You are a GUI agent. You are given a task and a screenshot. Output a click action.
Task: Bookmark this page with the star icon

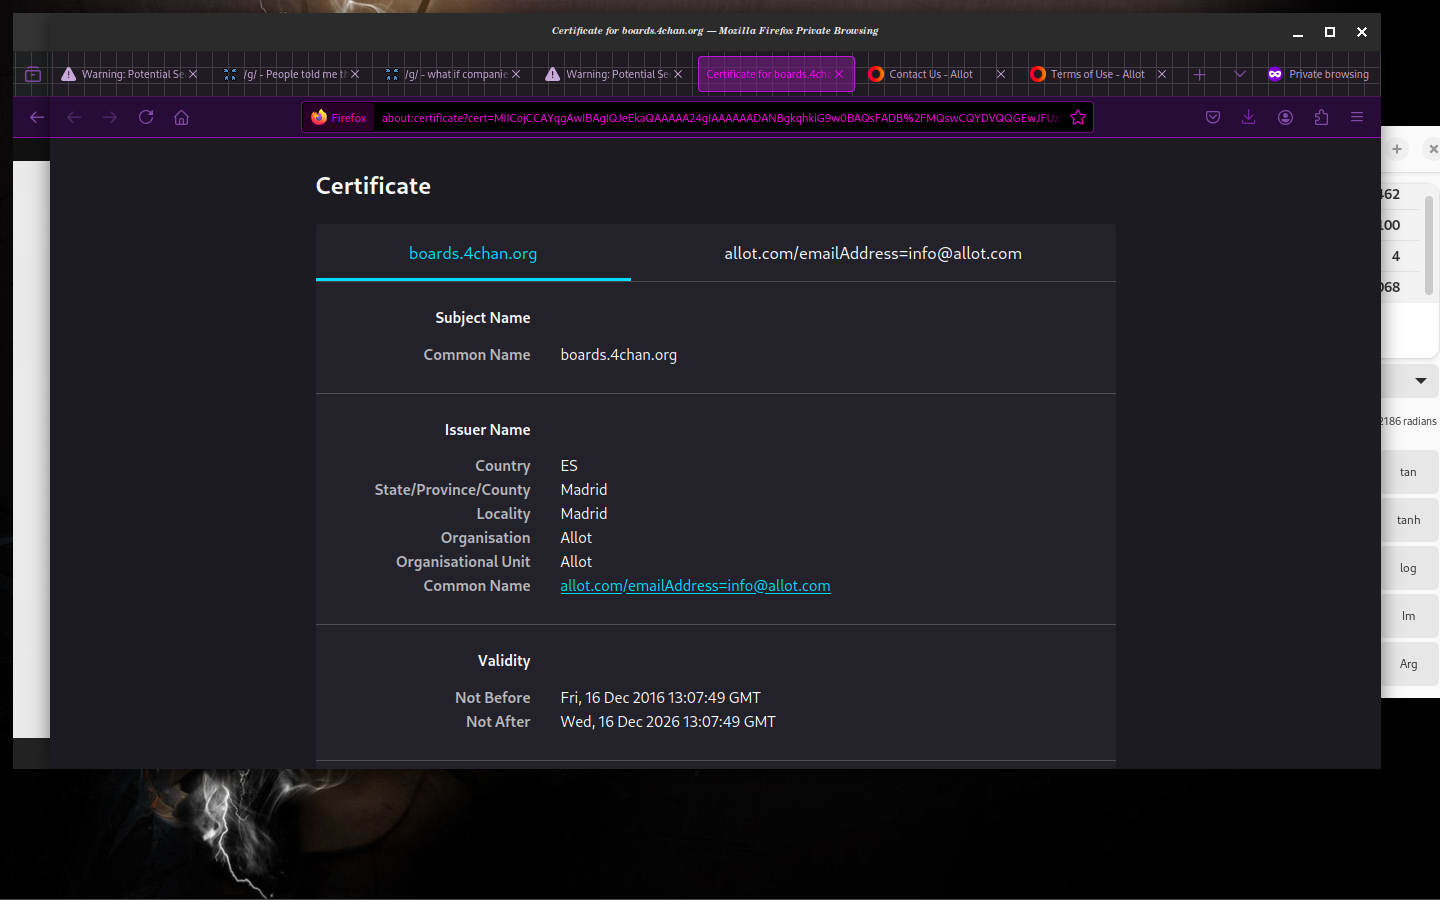click(x=1078, y=117)
